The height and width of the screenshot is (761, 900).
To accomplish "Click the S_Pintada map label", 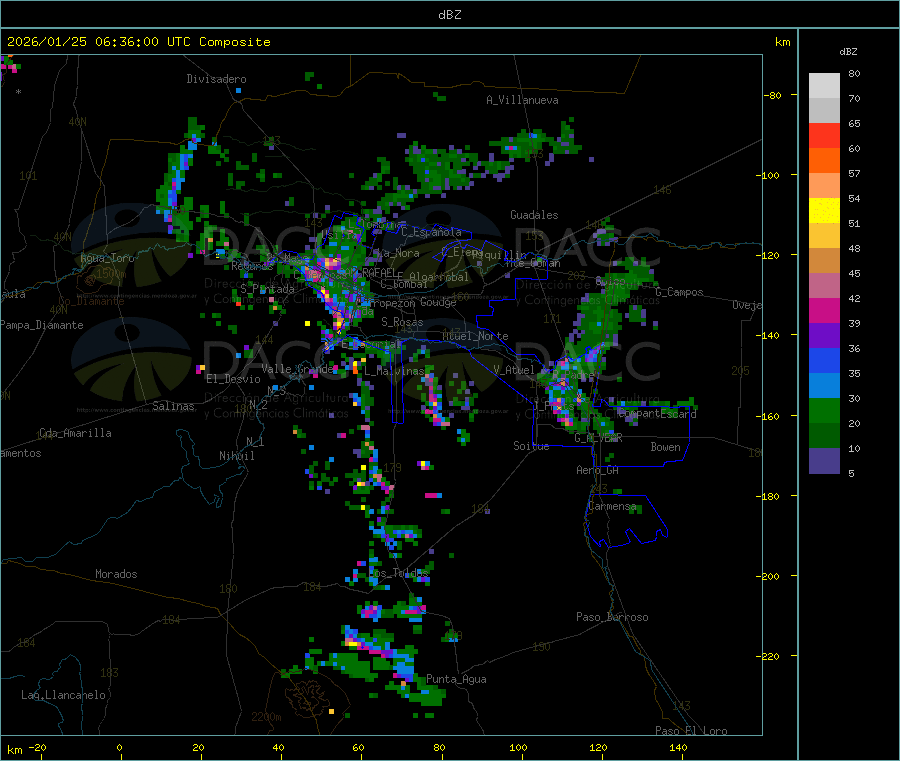I will click(267, 289).
